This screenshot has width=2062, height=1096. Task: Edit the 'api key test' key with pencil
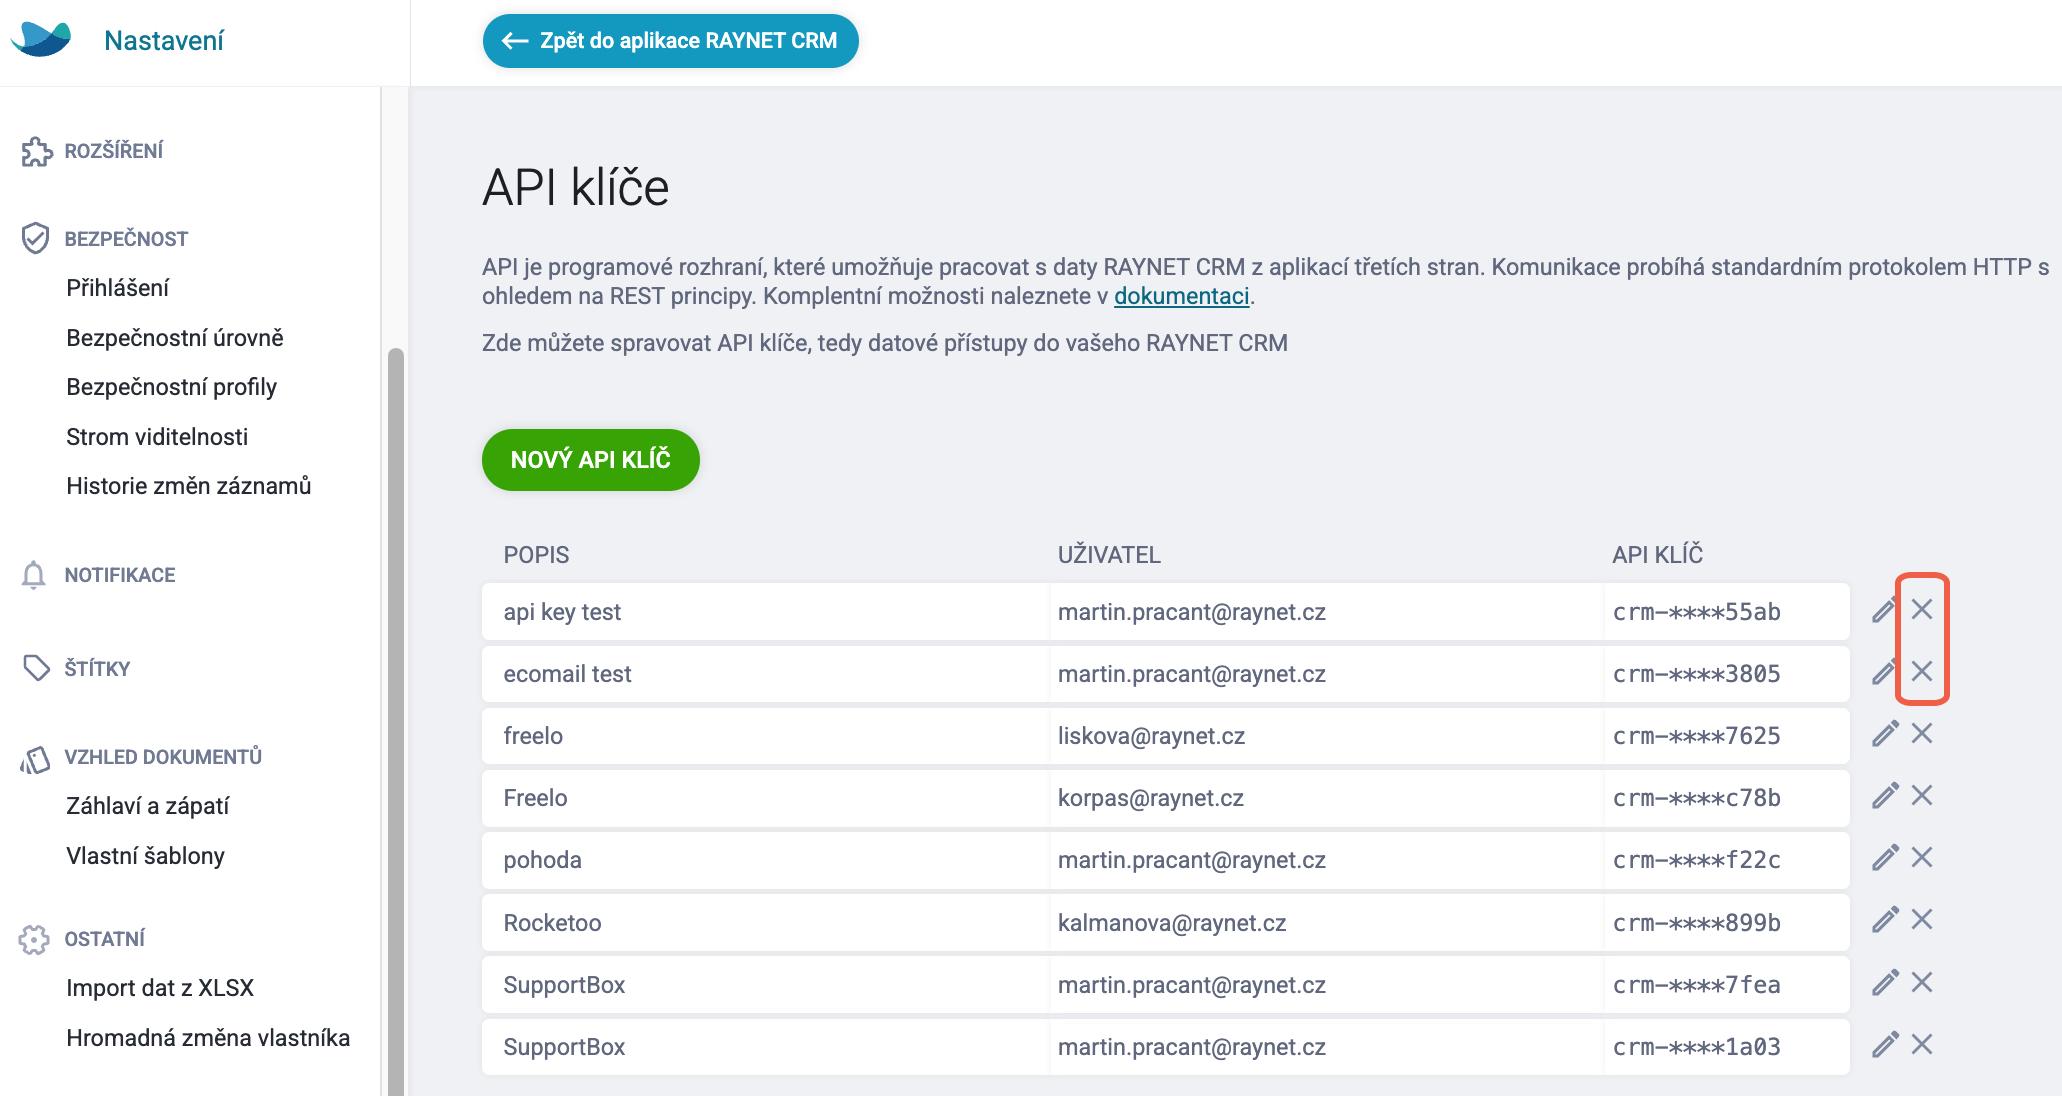tap(1885, 610)
